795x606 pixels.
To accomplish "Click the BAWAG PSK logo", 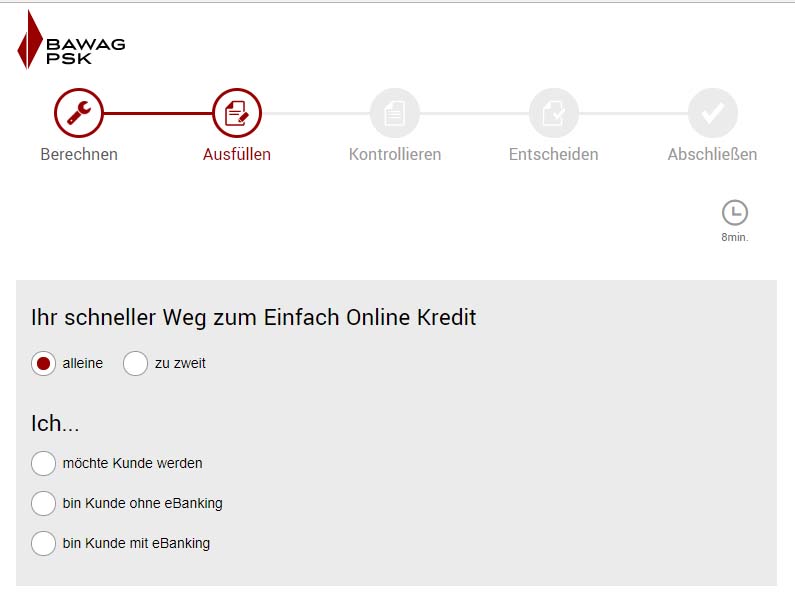I will pos(71,40).
